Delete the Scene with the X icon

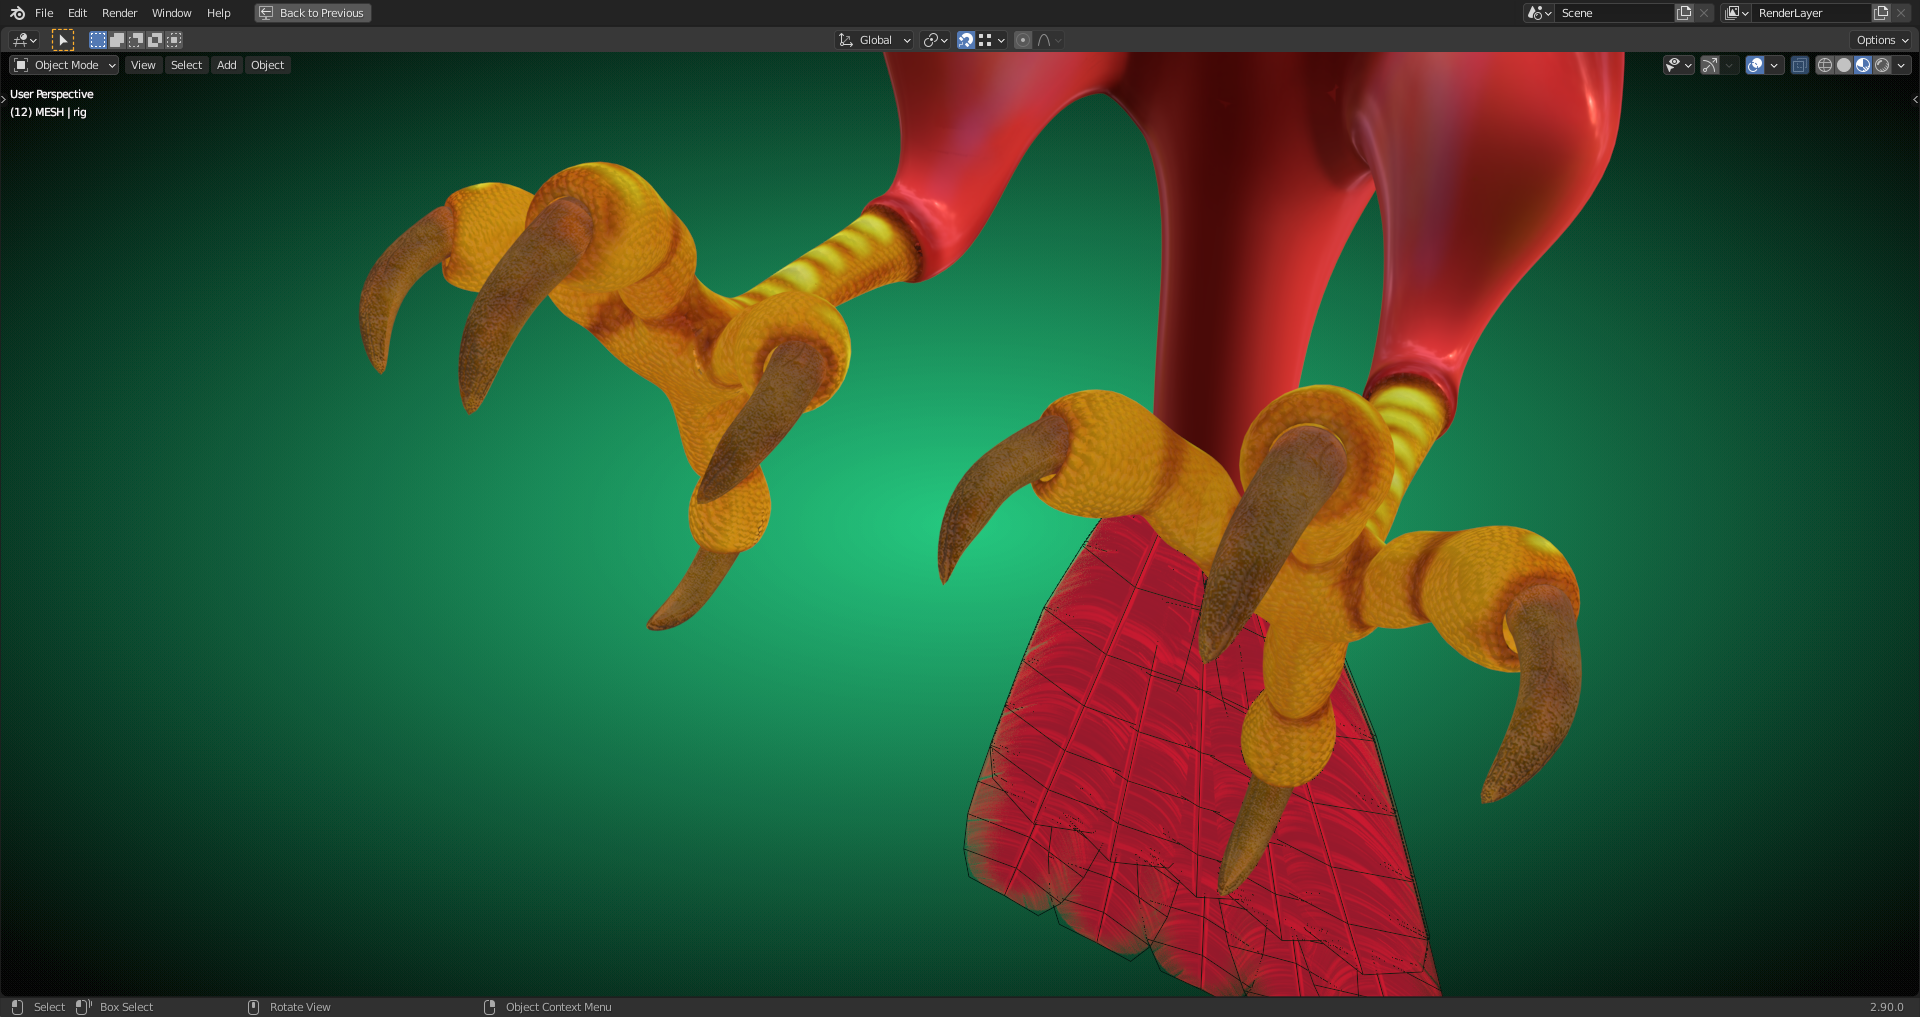click(1704, 13)
